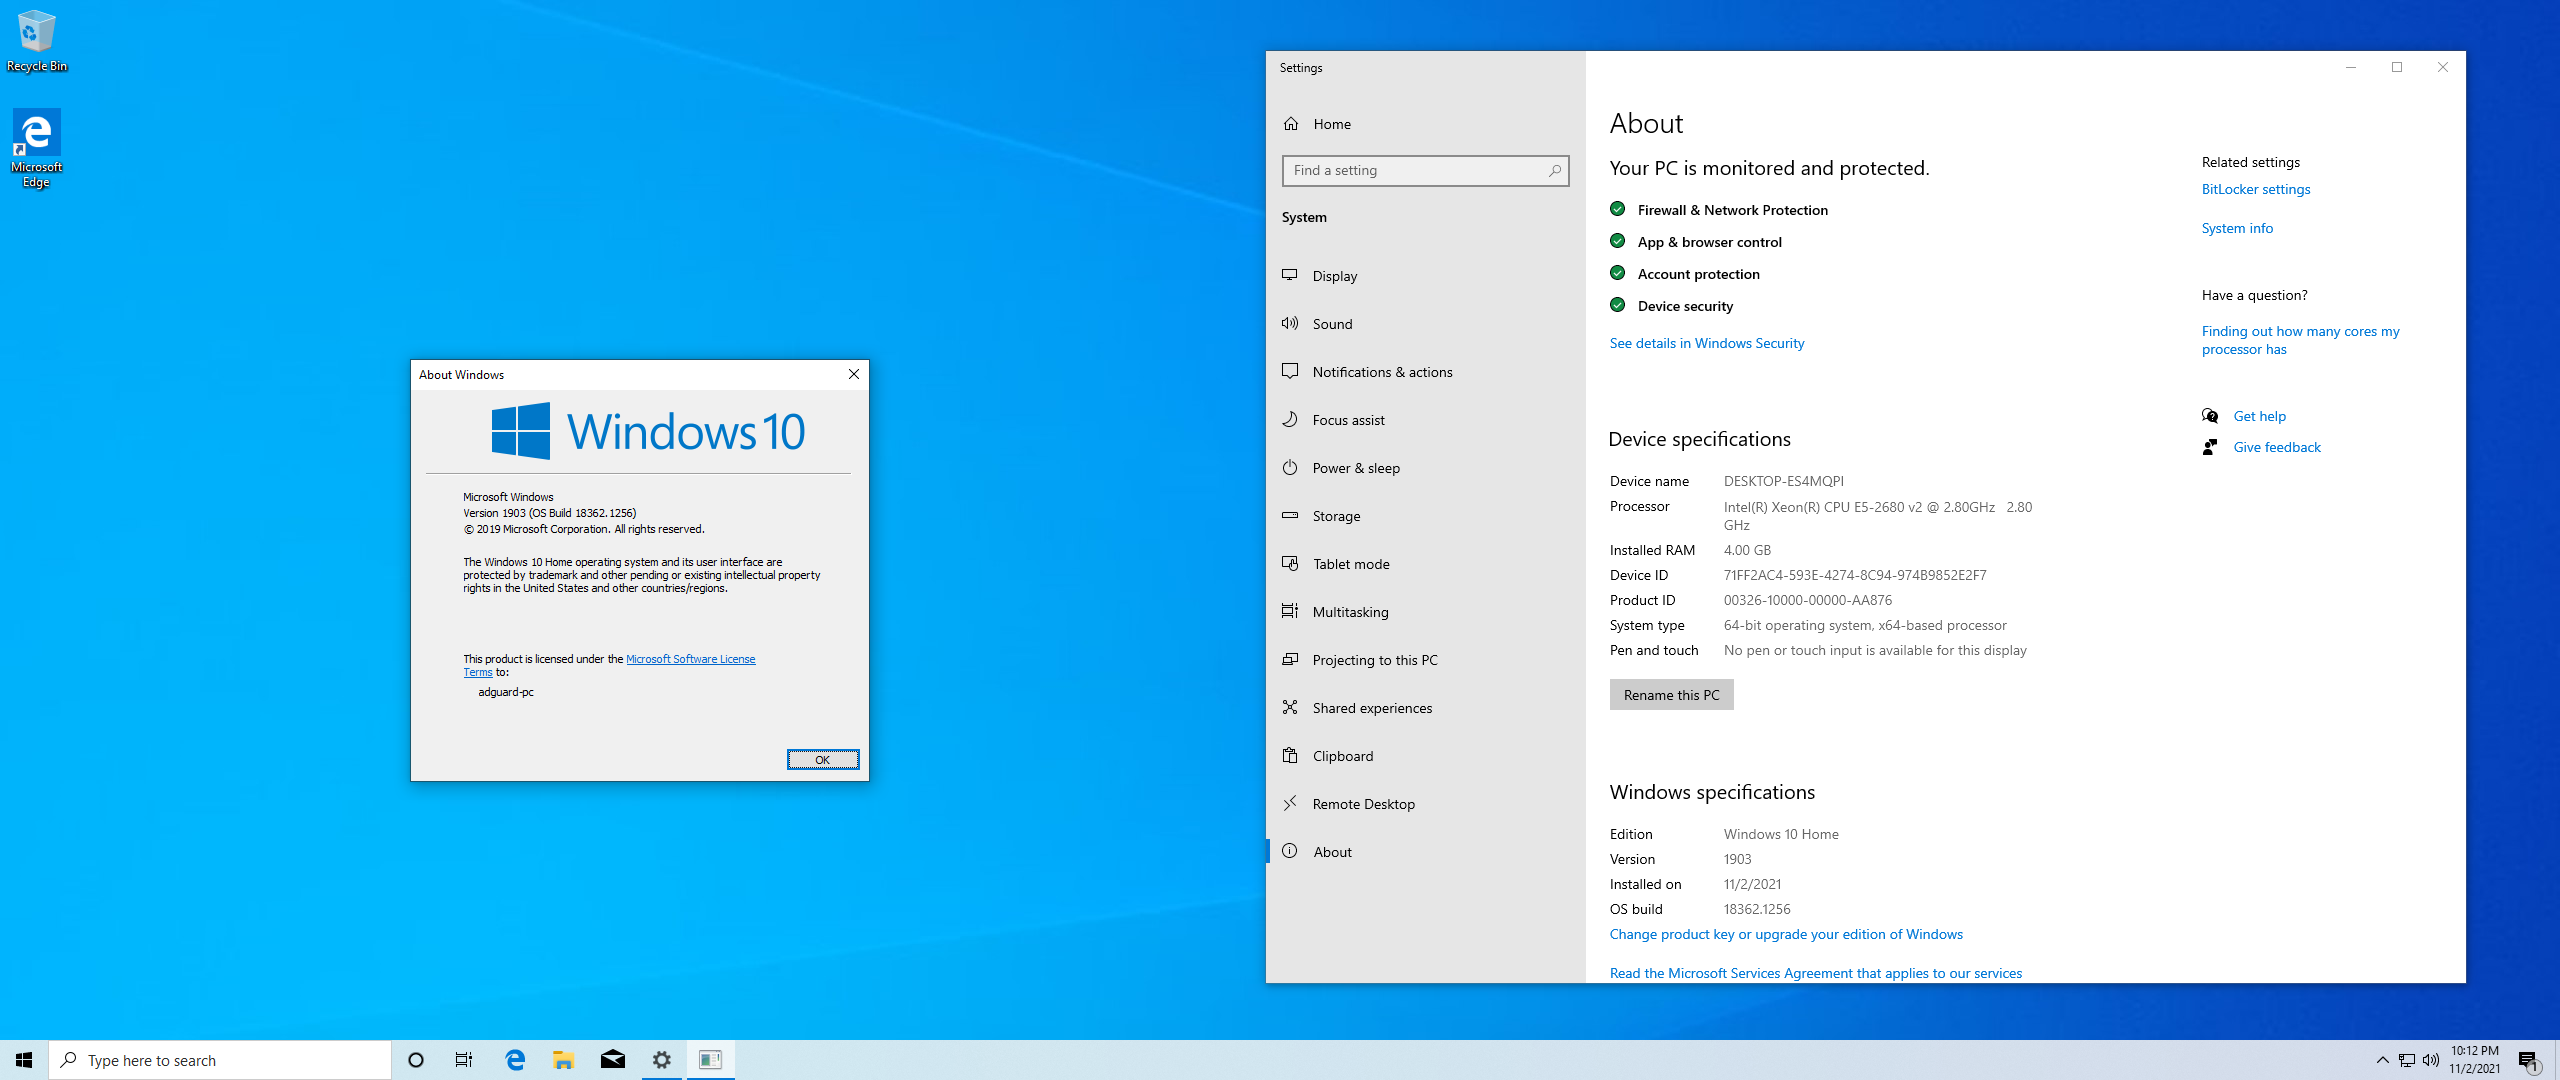
Task: Select the Focus assist moon icon
Action: [1290, 419]
